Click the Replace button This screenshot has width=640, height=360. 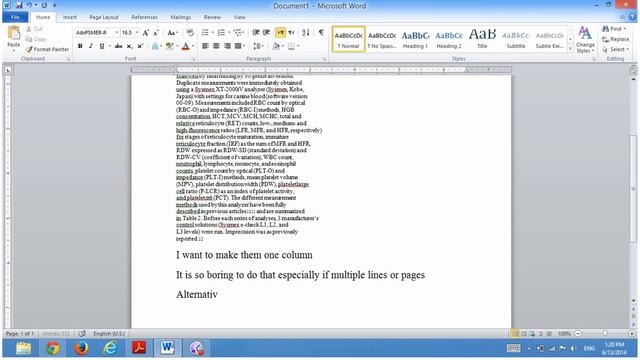click(x=616, y=39)
